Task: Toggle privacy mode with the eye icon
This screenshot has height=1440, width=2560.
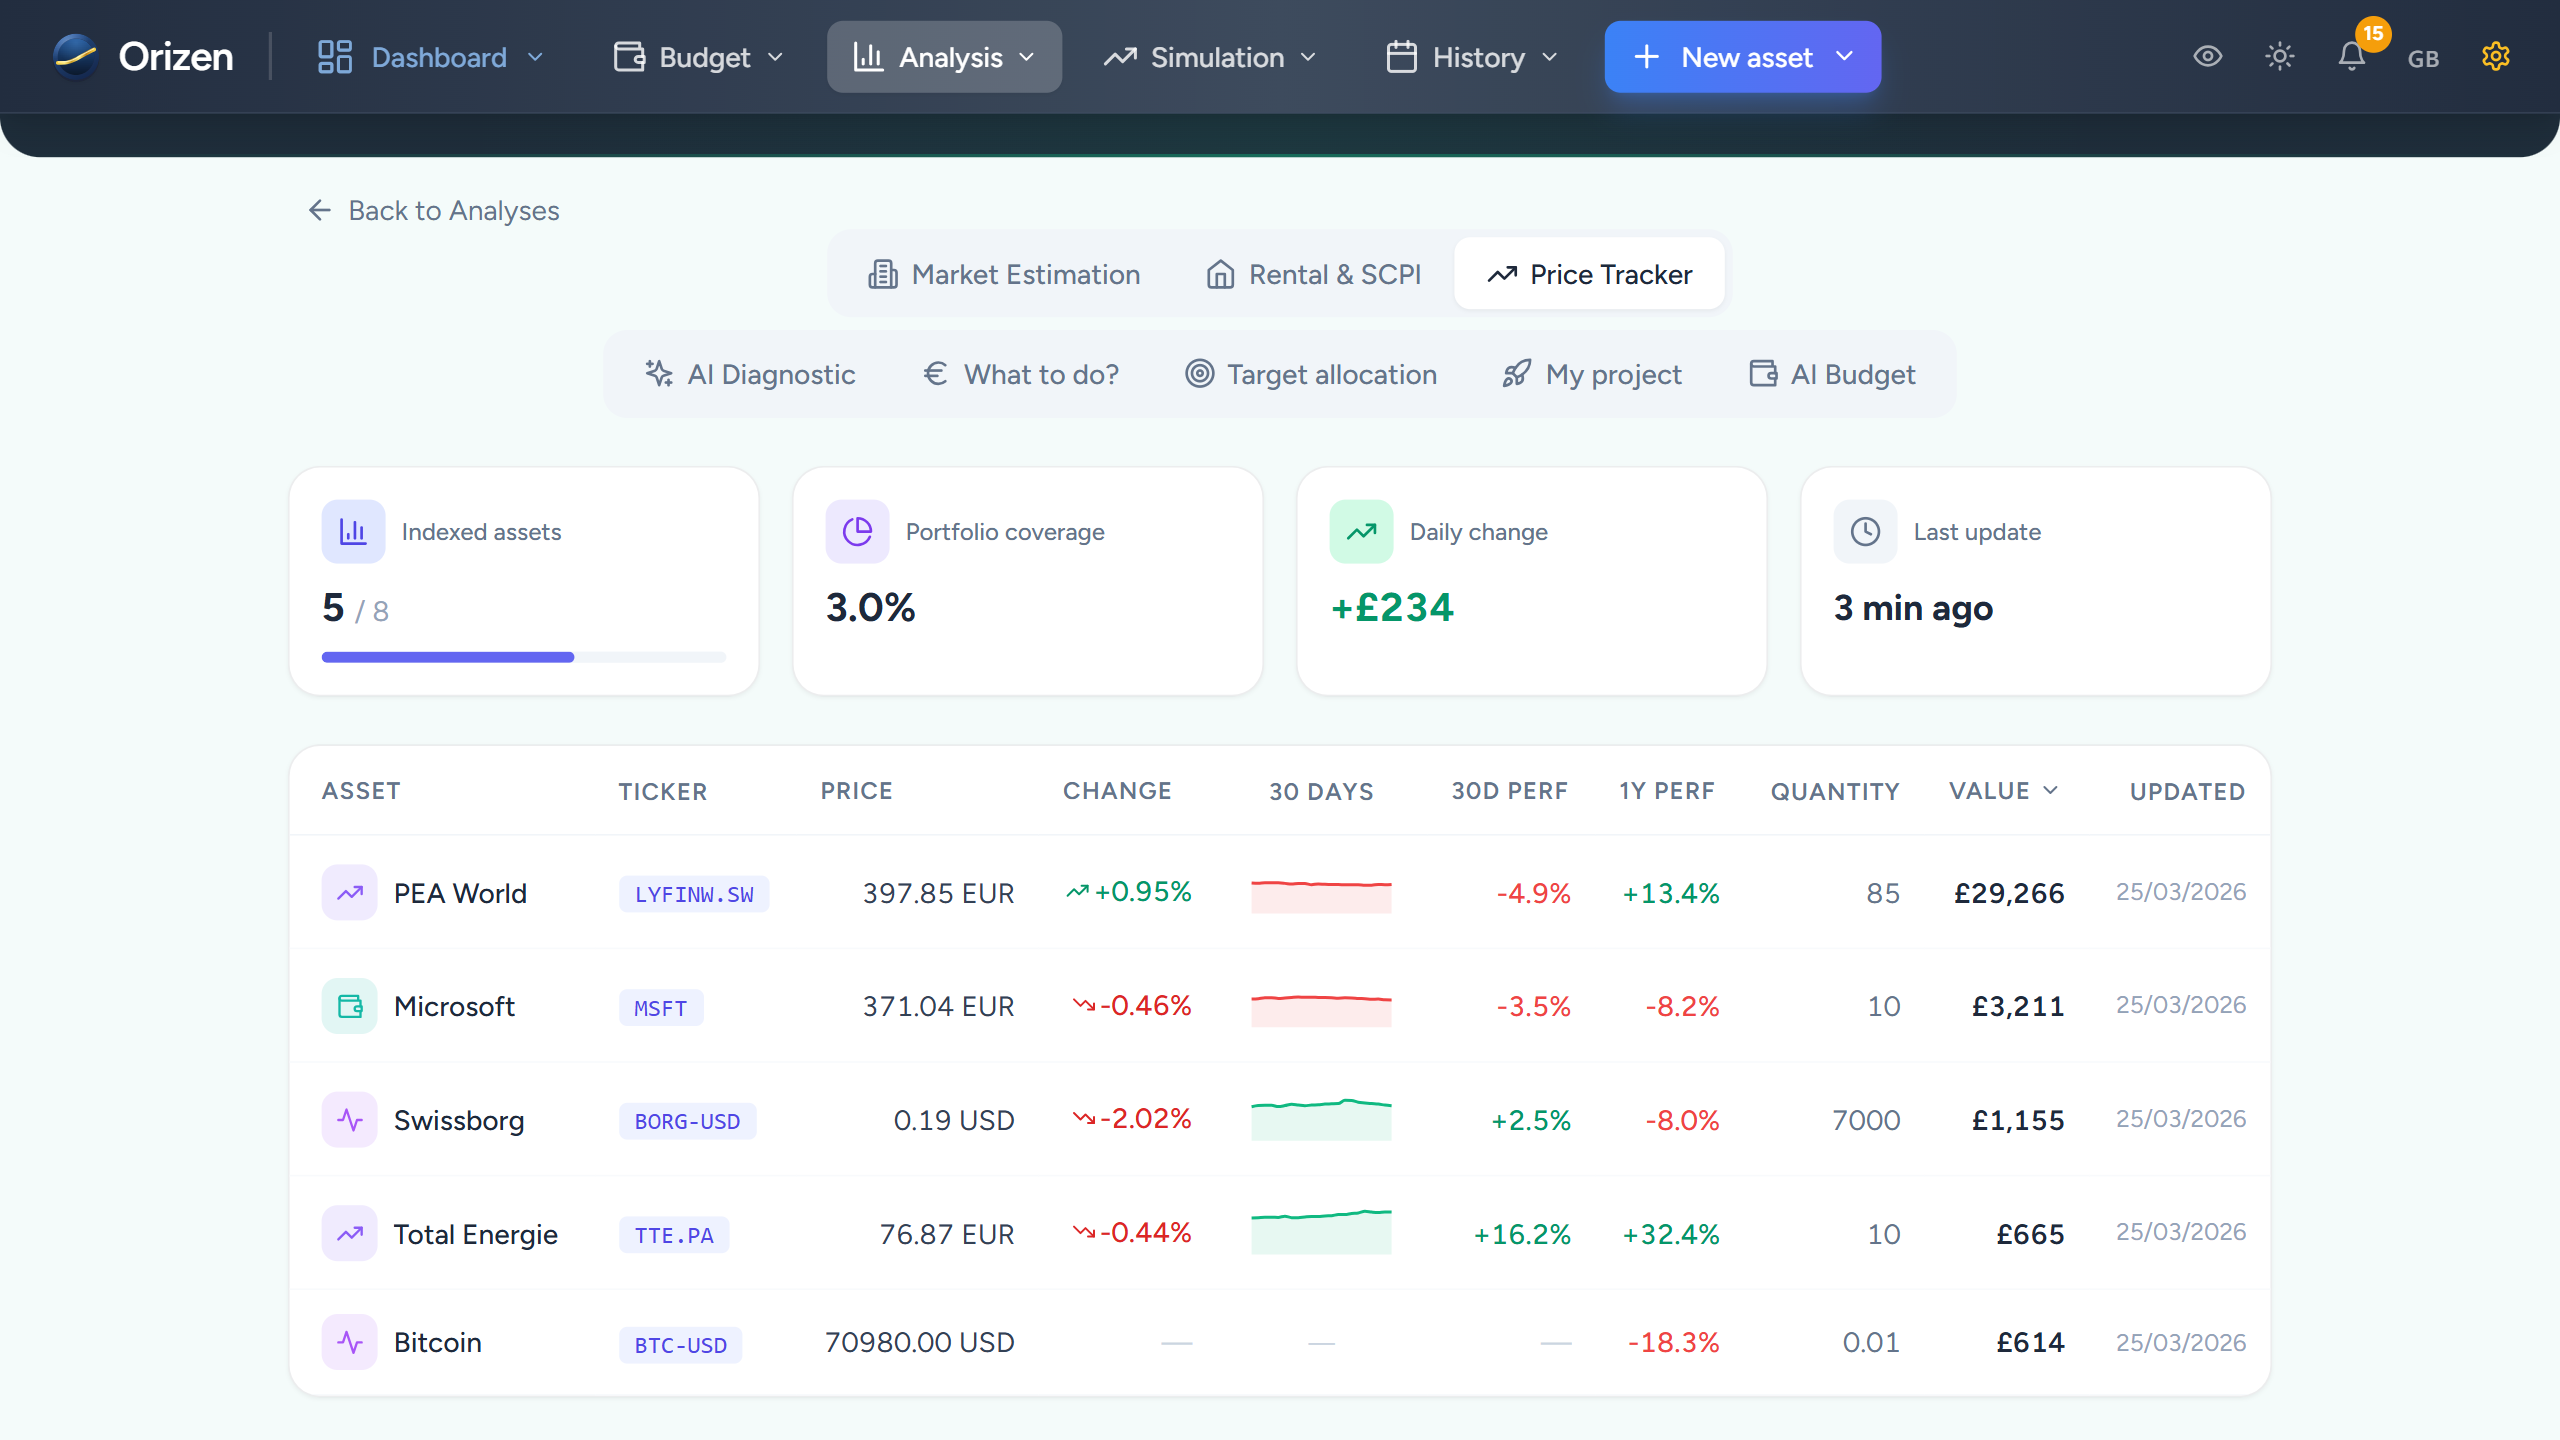Action: click(2207, 57)
